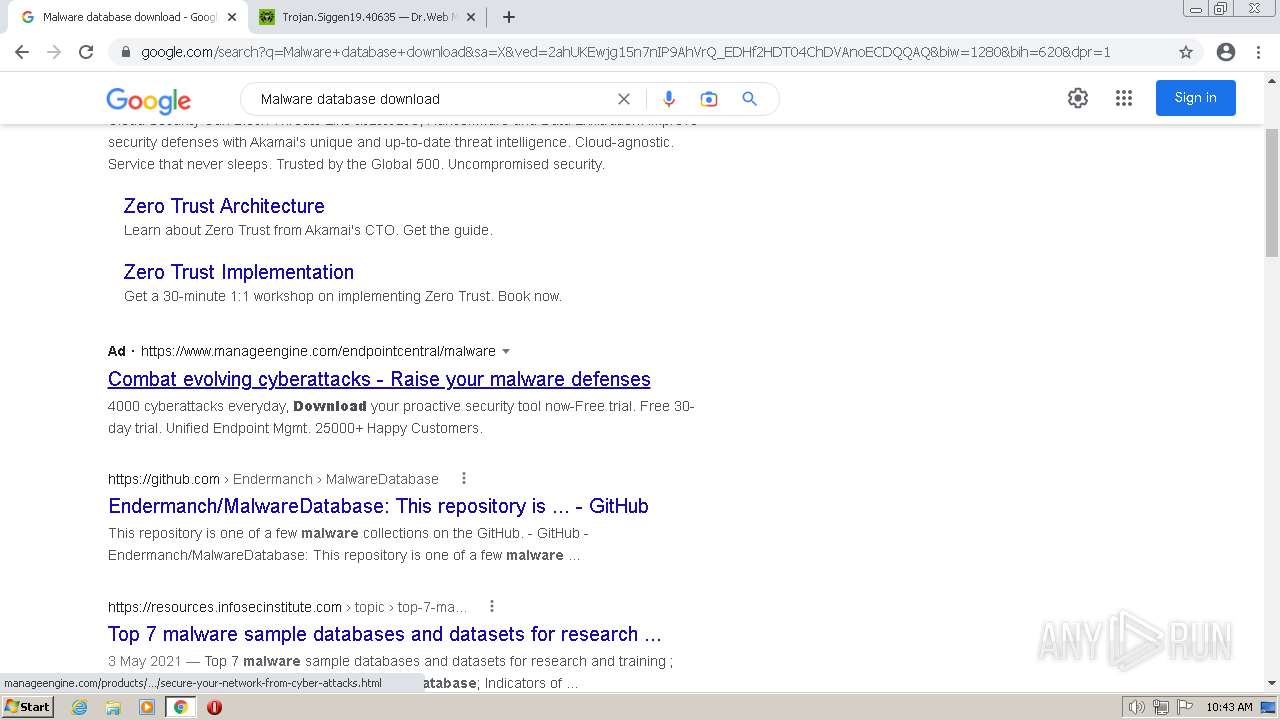Open the Action Center flag icon
The height and width of the screenshot is (720, 1280).
(x=1185, y=707)
